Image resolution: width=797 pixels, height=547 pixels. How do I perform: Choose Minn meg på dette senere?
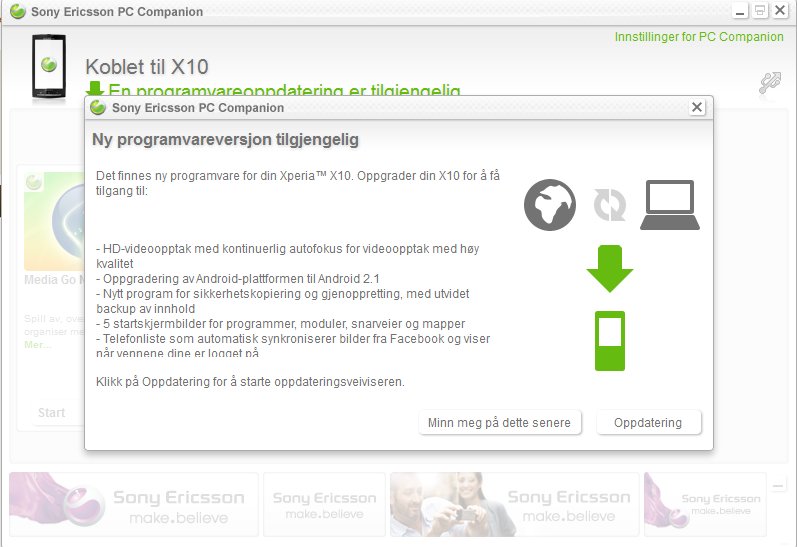coord(500,422)
